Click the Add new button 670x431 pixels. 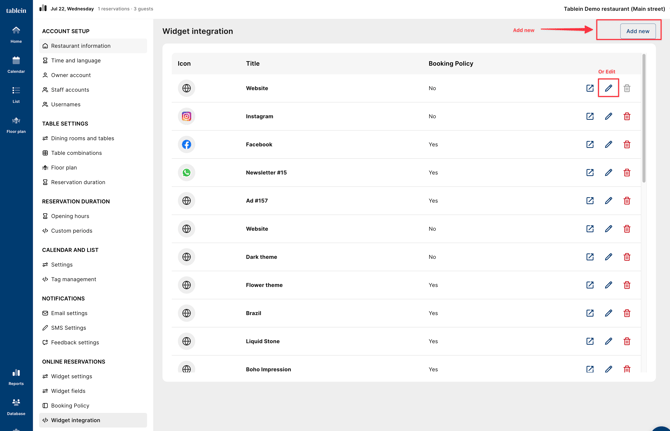tap(638, 31)
